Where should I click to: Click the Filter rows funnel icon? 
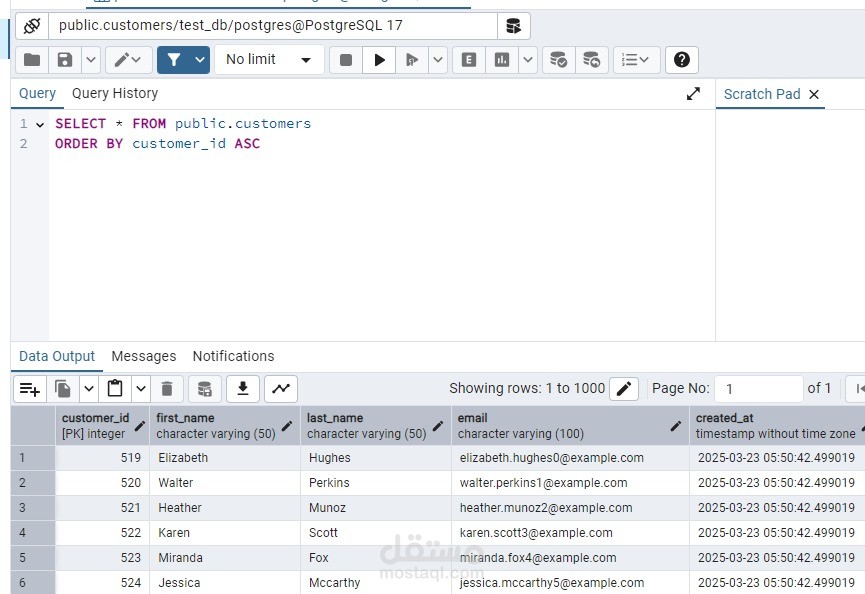(x=174, y=60)
